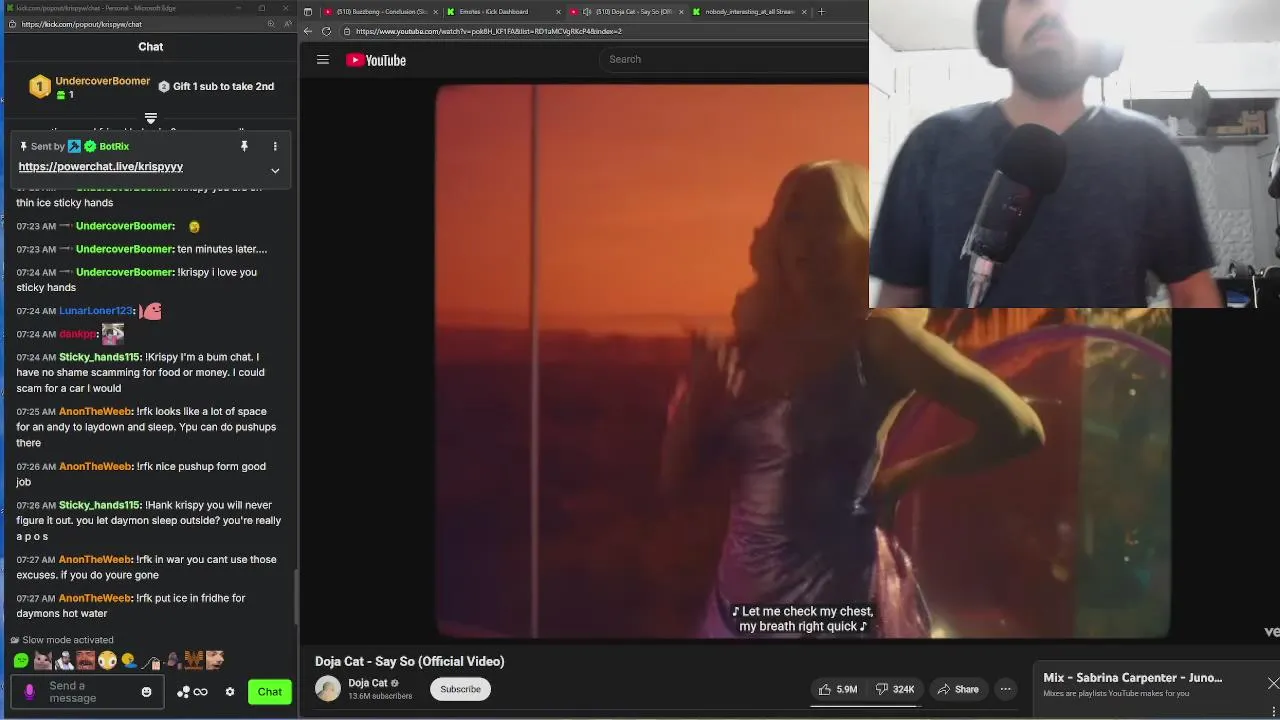The width and height of the screenshot is (1280, 720).
Task: Share the Say So video
Action: point(958,689)
